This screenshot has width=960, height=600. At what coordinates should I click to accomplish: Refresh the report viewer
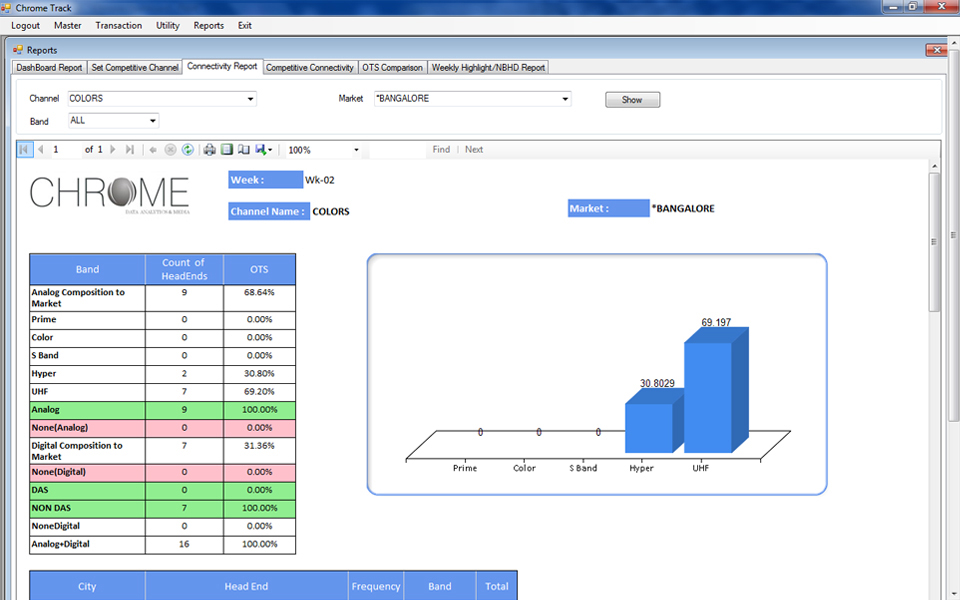pos(187,150)
